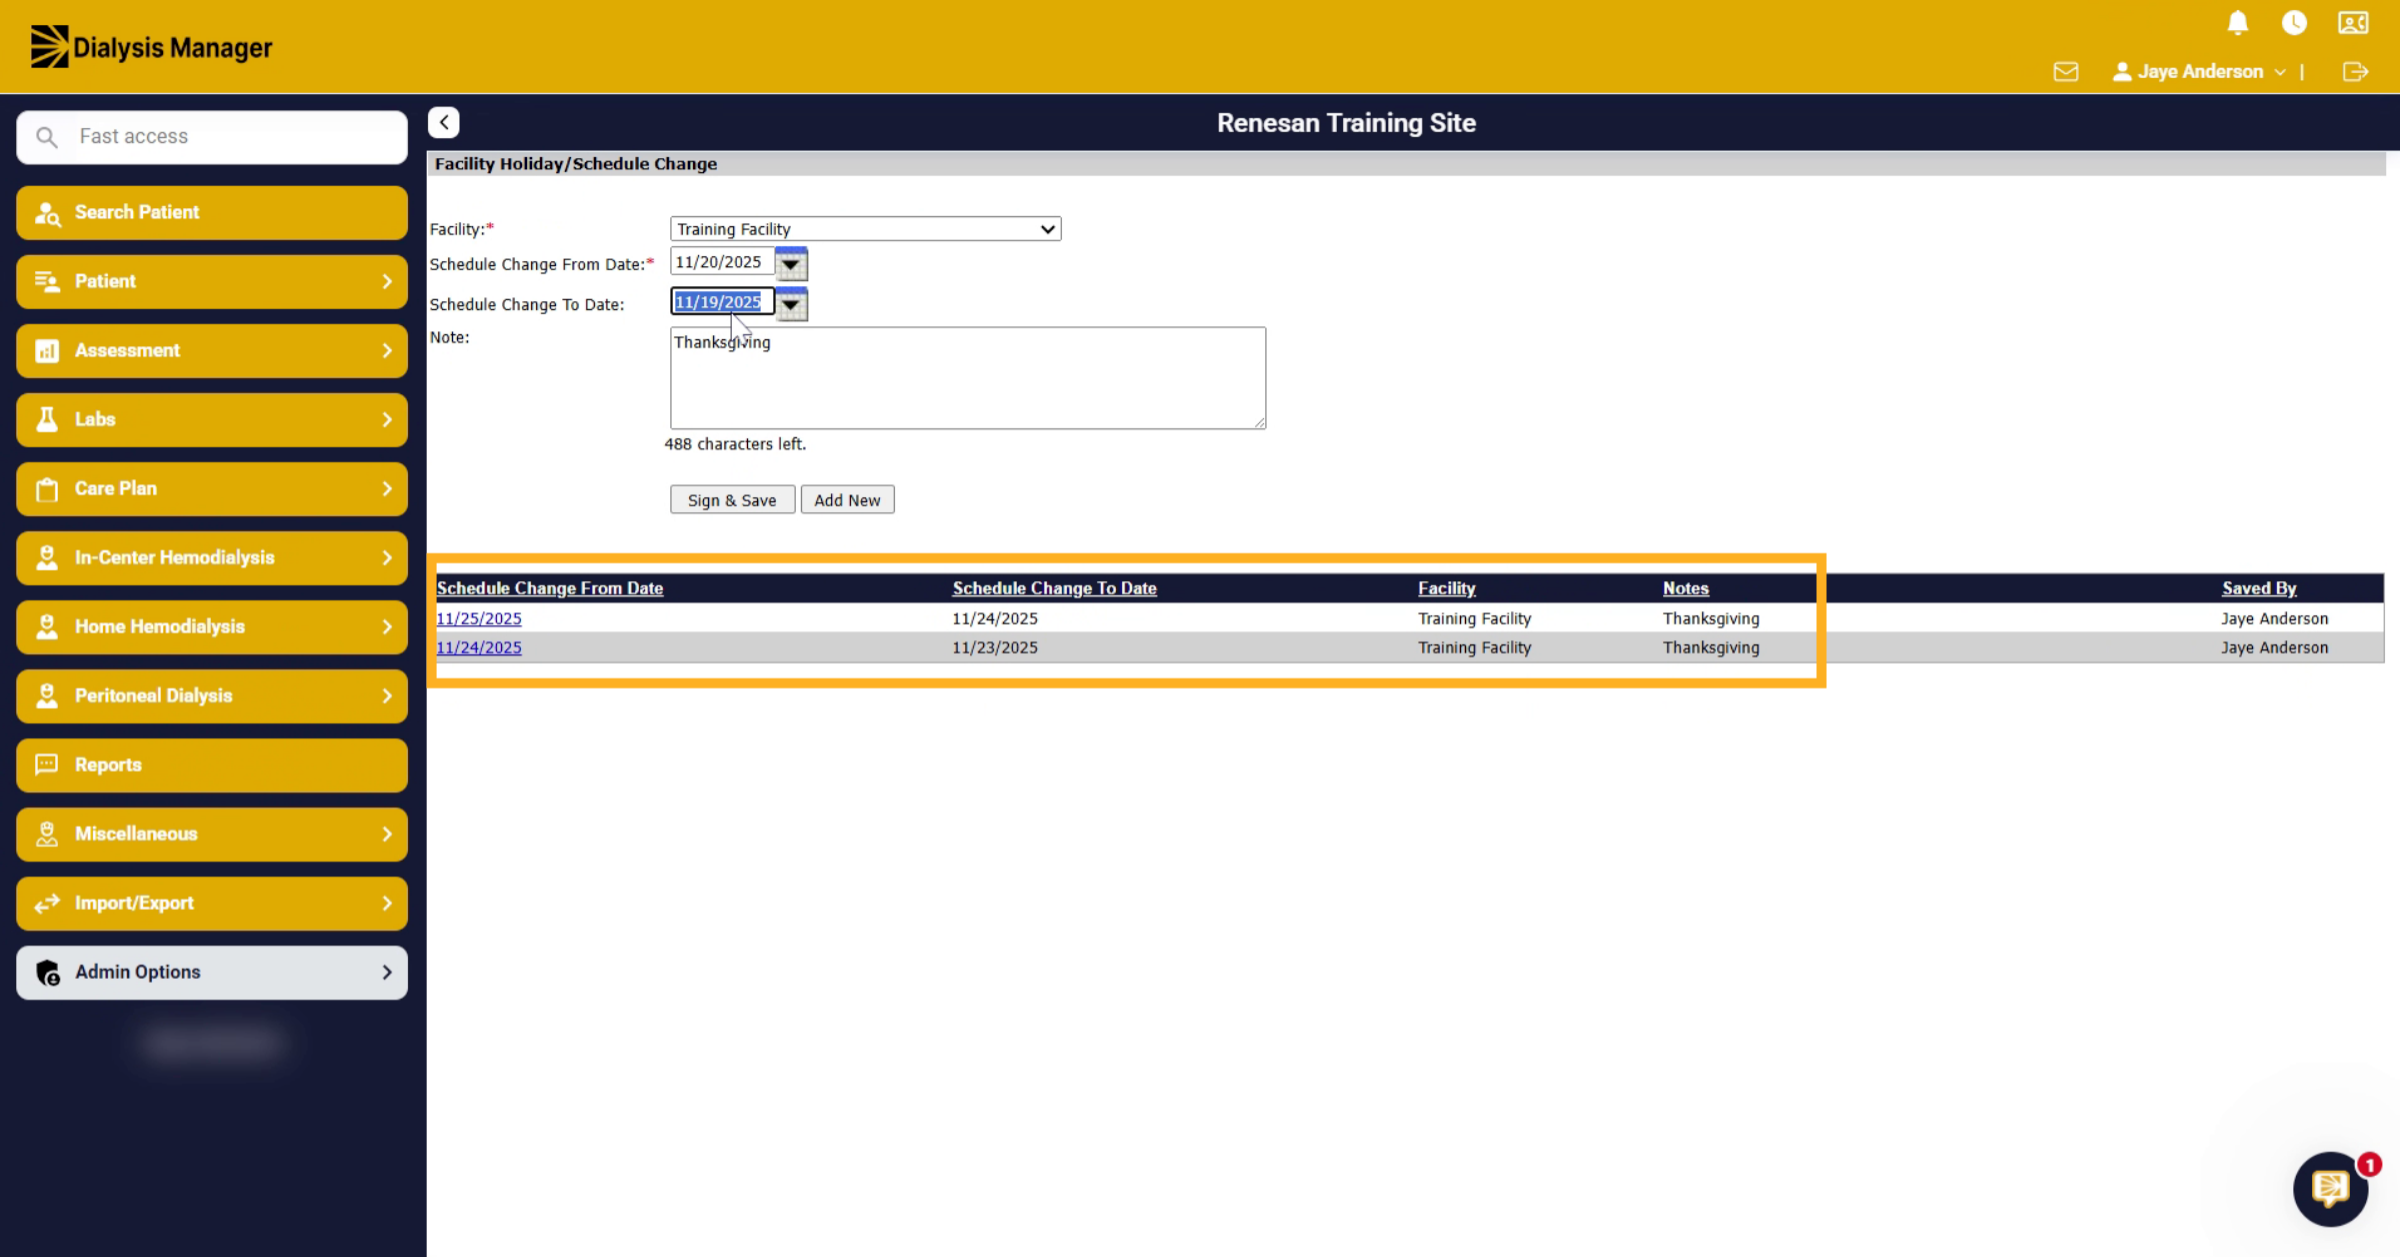Expand Import/Export menu

click(x=212, y=903)
